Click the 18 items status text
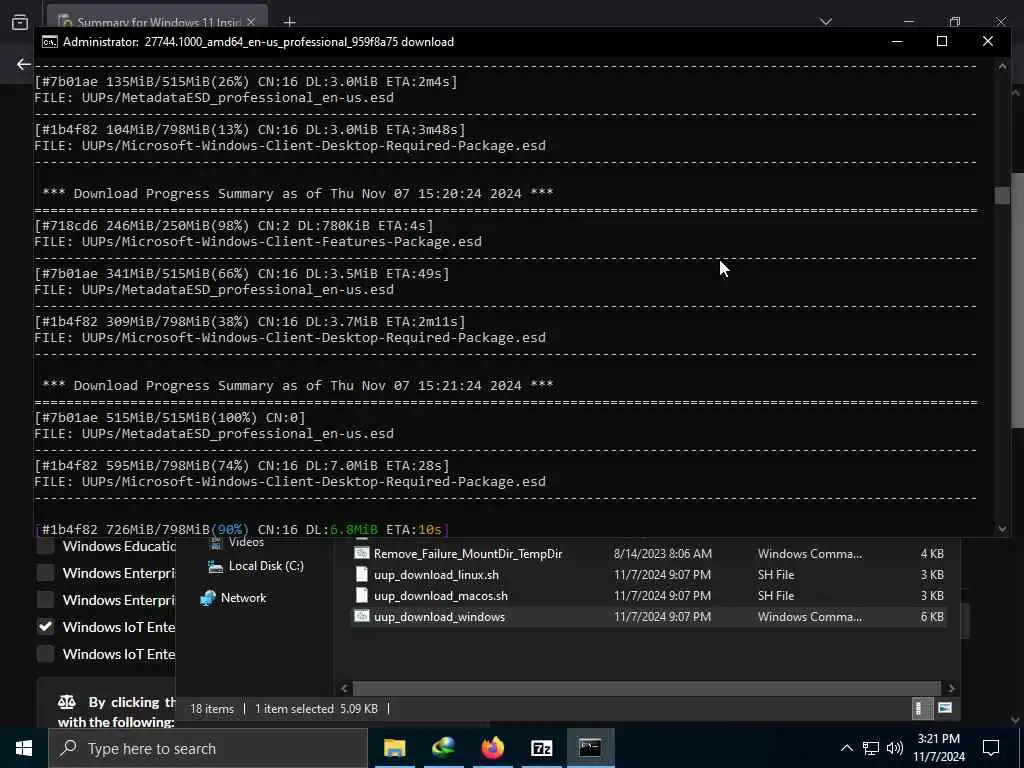1024x768 pixels. coord(212,709)
